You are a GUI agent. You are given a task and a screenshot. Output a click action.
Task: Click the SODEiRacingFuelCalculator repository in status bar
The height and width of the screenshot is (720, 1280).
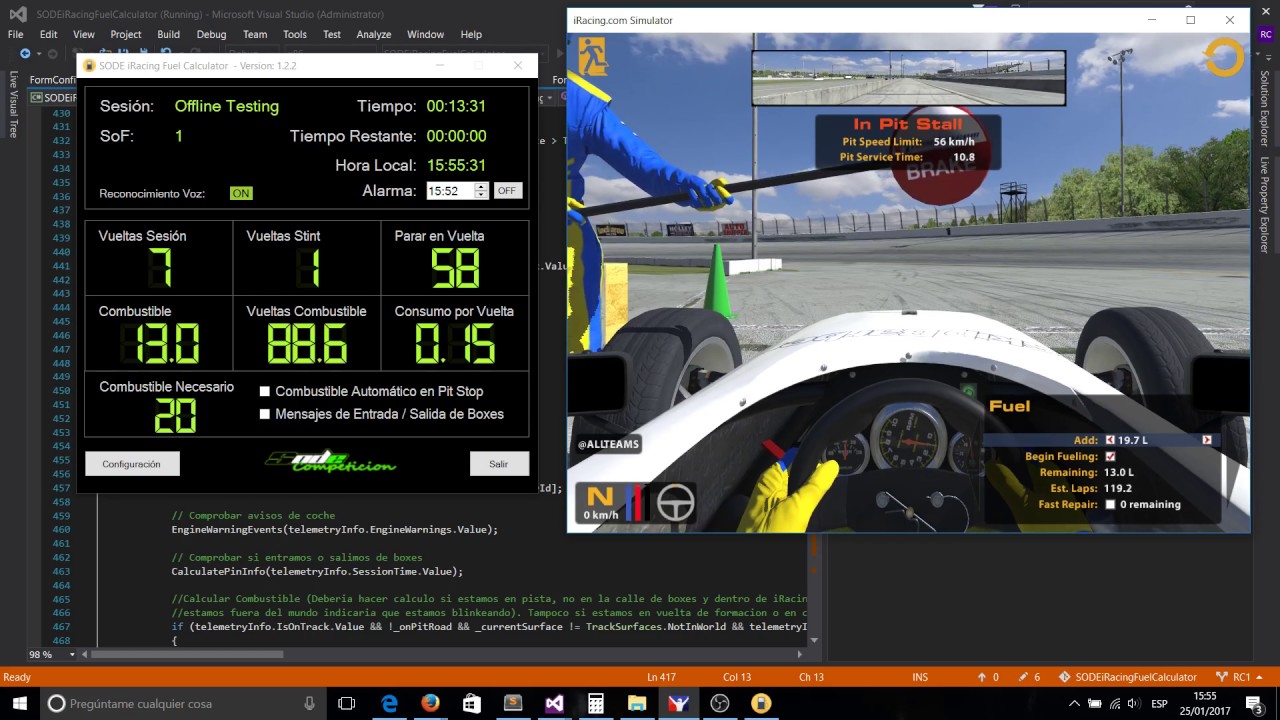click(x=1128, y=677)
